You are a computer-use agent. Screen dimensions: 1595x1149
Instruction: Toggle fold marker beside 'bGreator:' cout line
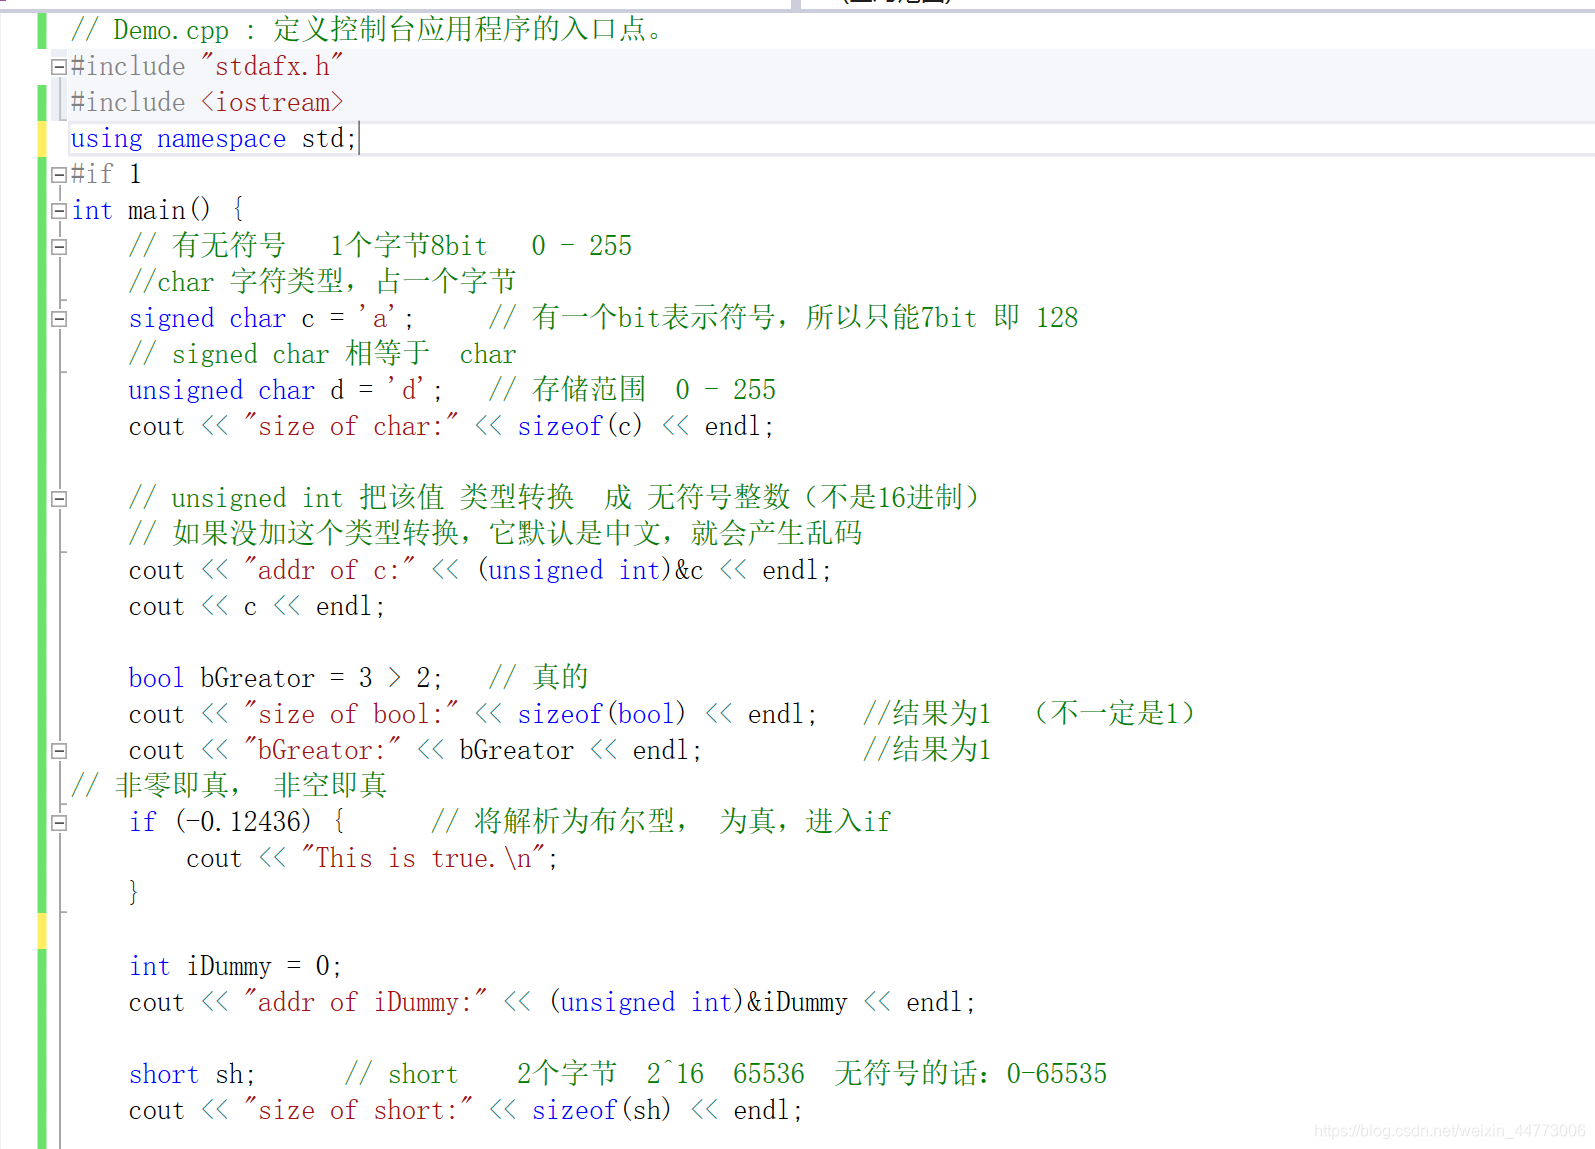59,751
